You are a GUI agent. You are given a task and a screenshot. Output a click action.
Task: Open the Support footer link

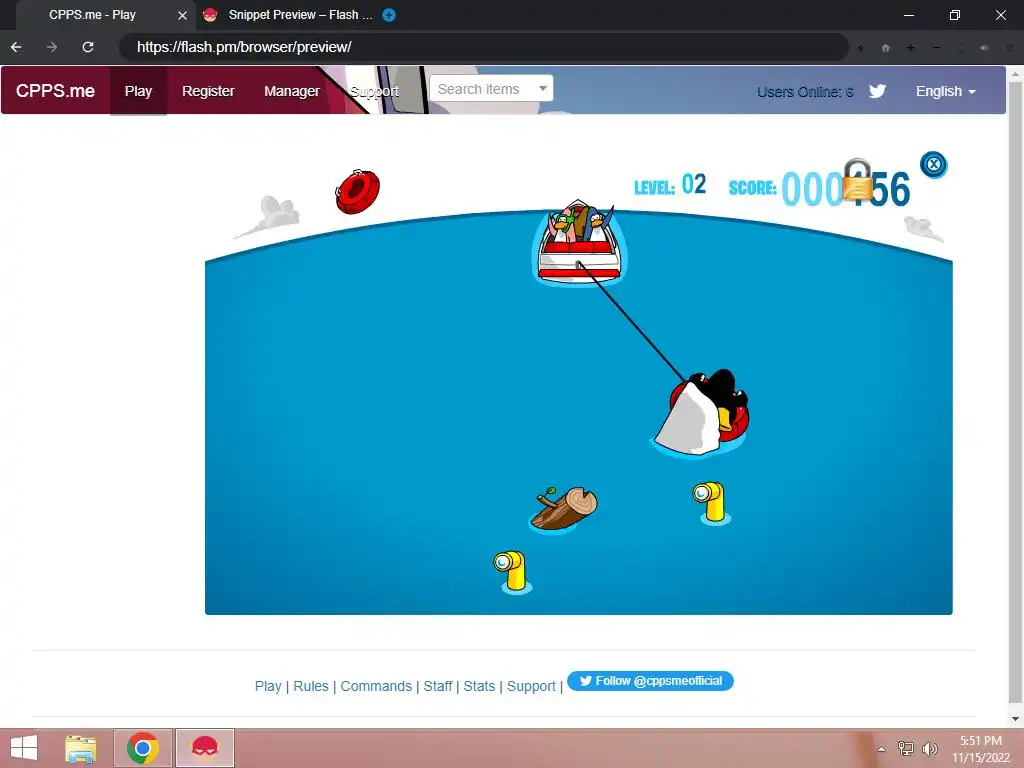click(531, 686)
